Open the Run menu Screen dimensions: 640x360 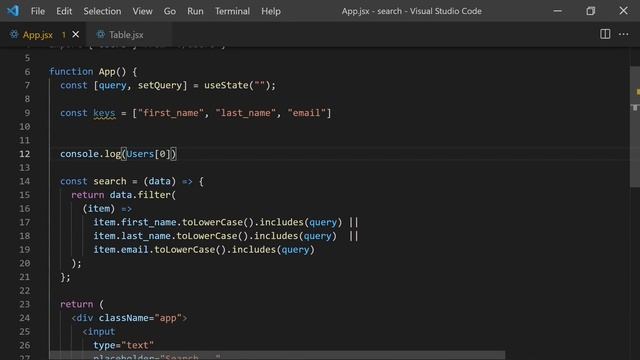click(x=195, y=11)
